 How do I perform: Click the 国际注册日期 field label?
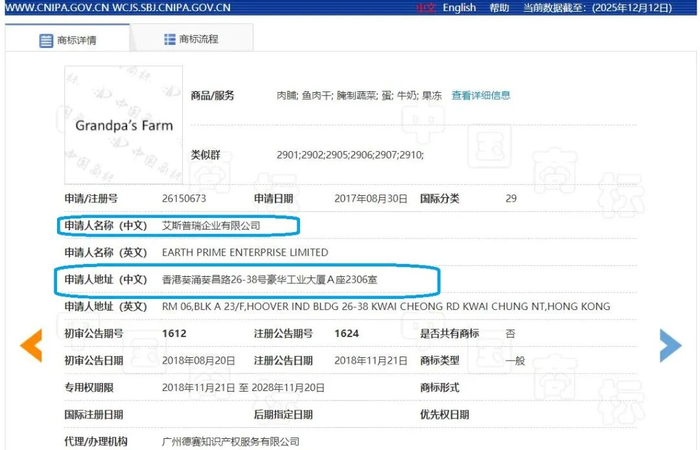[94, 414]
